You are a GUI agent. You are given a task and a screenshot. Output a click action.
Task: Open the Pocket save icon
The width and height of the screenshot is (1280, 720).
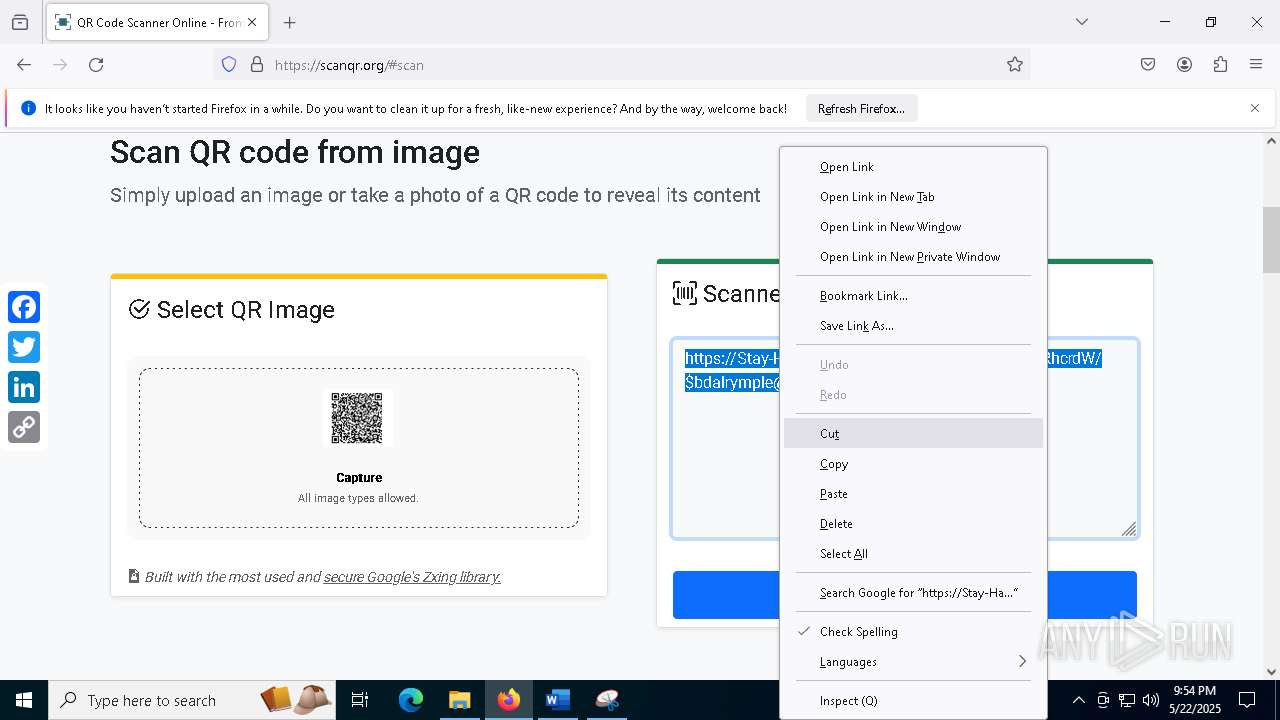(x=1148, y=65)
